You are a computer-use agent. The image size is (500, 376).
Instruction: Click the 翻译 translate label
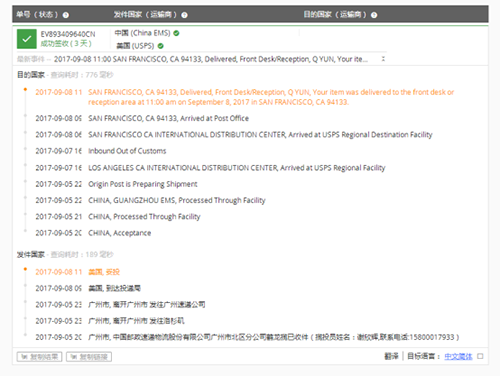391,356
